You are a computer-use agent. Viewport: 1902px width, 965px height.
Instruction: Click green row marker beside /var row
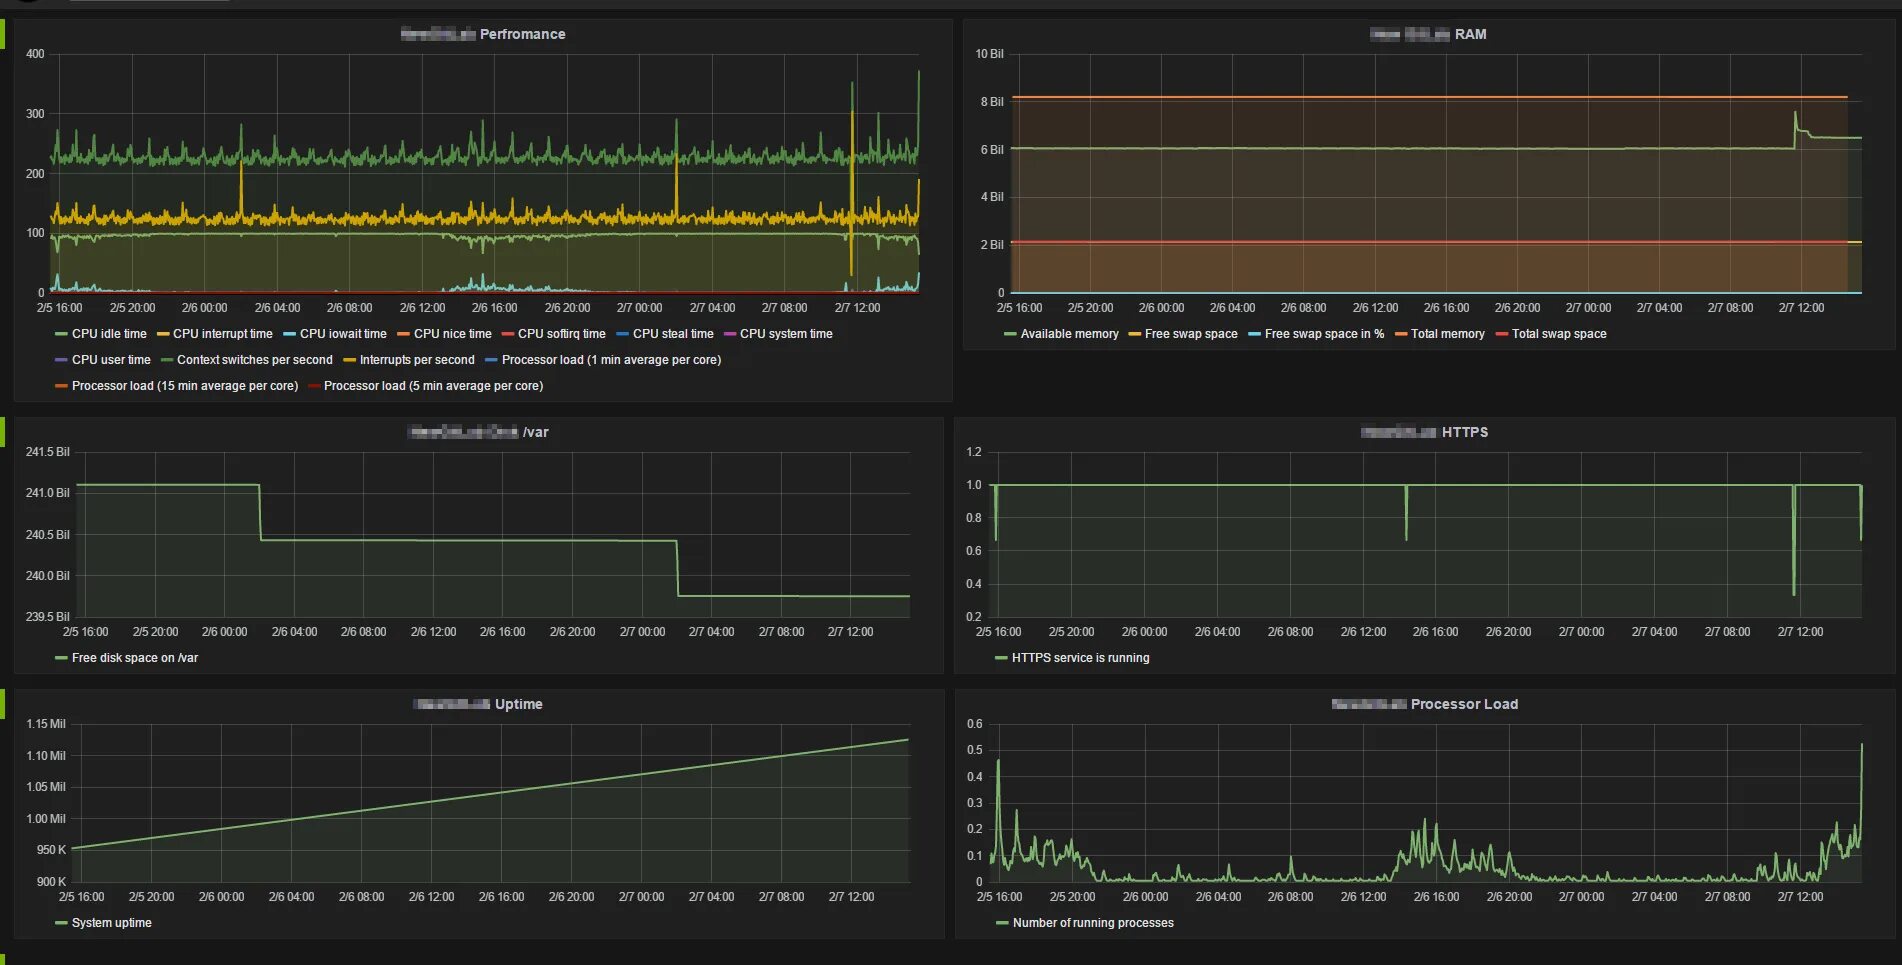[x=2, y=432]
